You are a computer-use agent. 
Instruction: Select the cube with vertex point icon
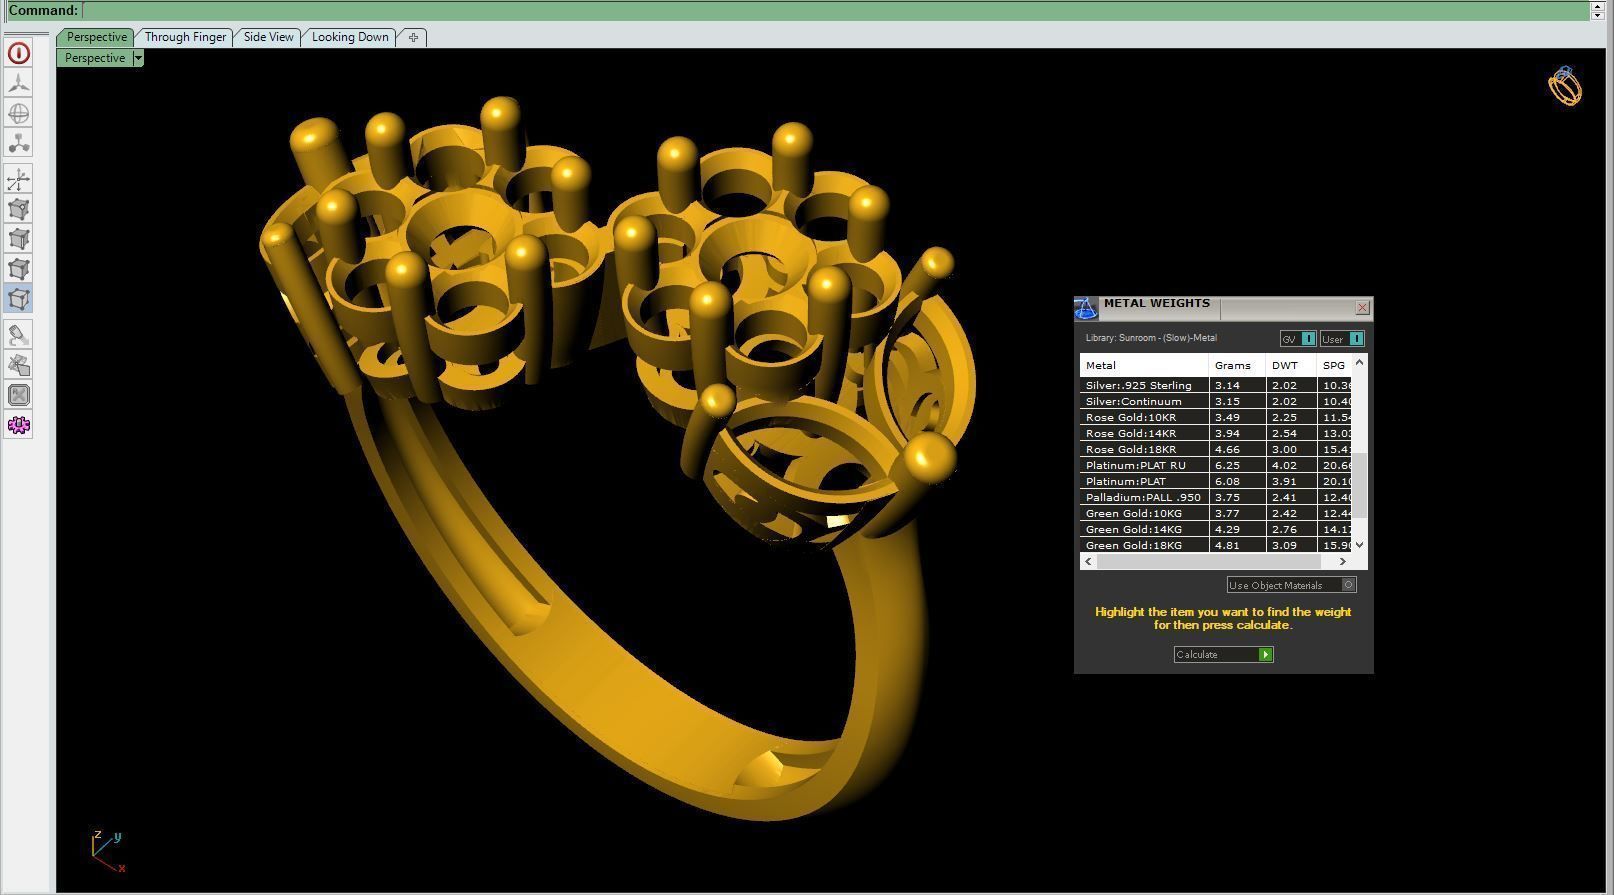click(x=18, y=209)
